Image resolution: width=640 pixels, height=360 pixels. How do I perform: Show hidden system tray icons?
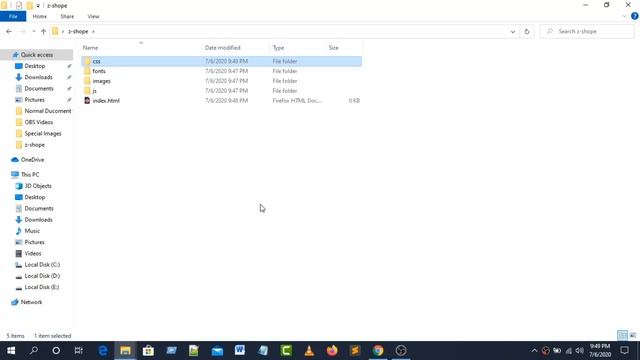tap(534, 351)
